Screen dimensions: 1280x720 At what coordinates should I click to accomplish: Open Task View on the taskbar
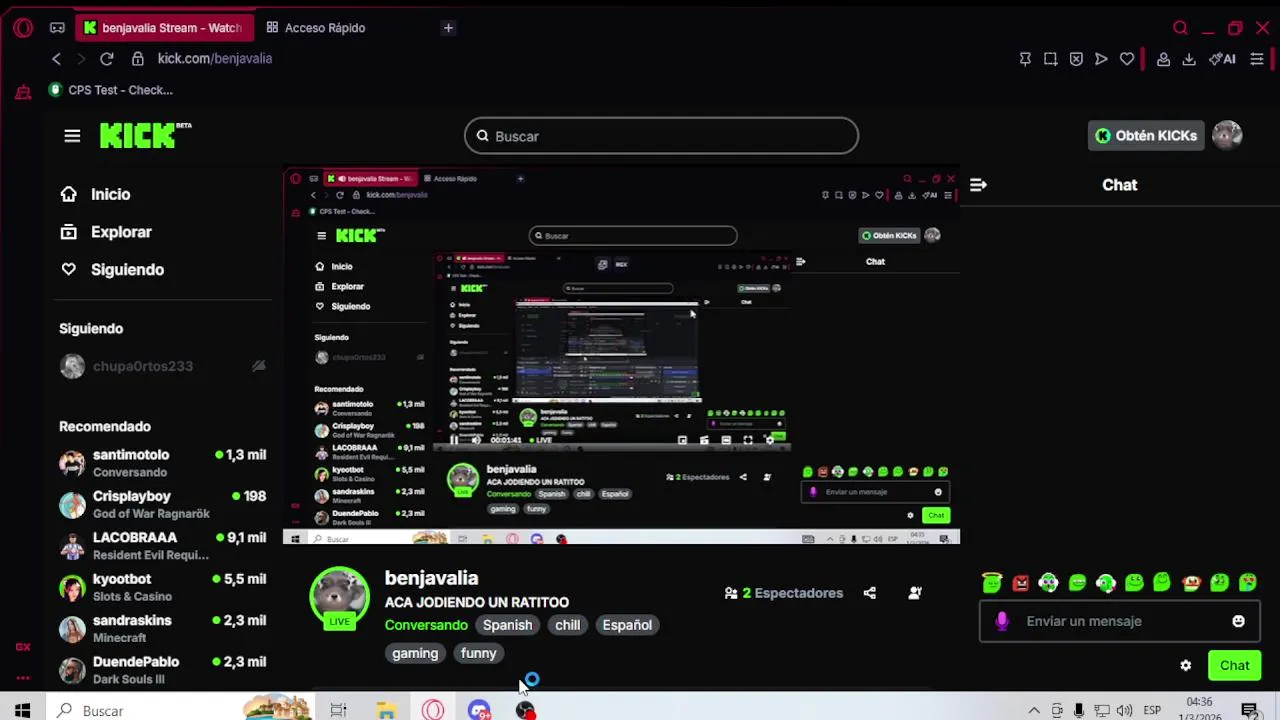pyautogui.click(x=339, y=710)
